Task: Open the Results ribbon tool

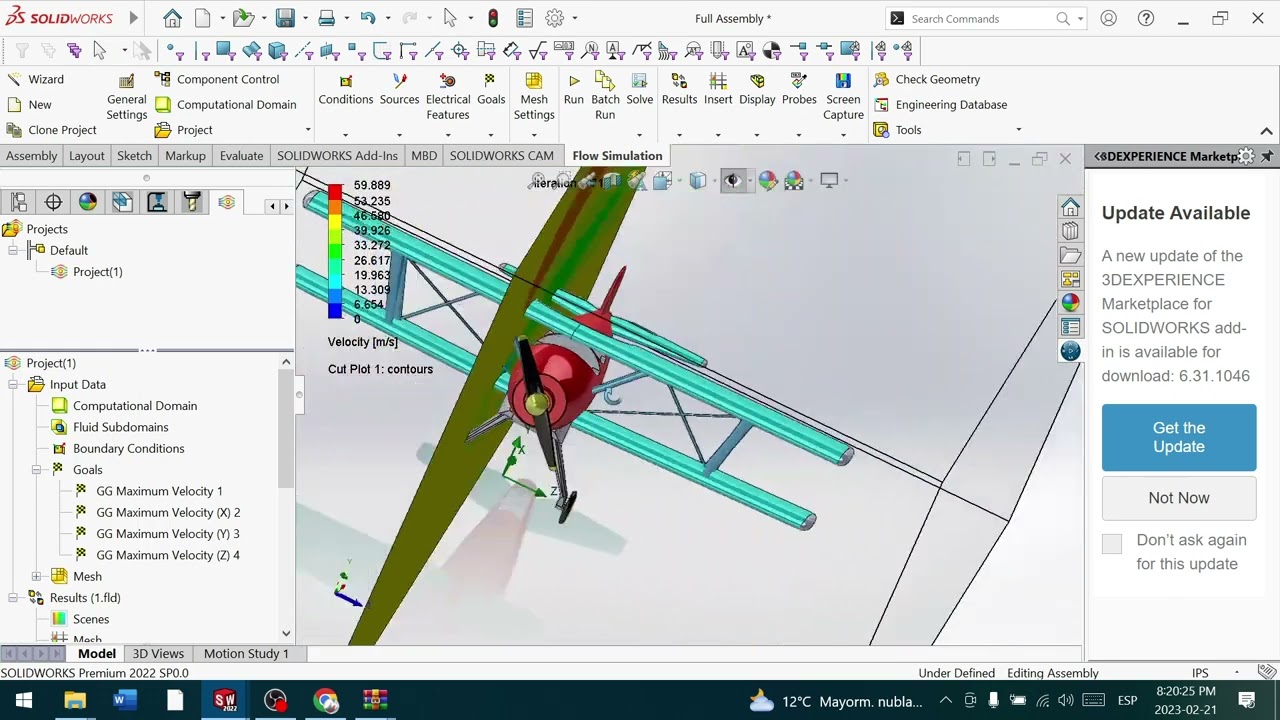Action: pyautogui.click(x=679, y=90)
